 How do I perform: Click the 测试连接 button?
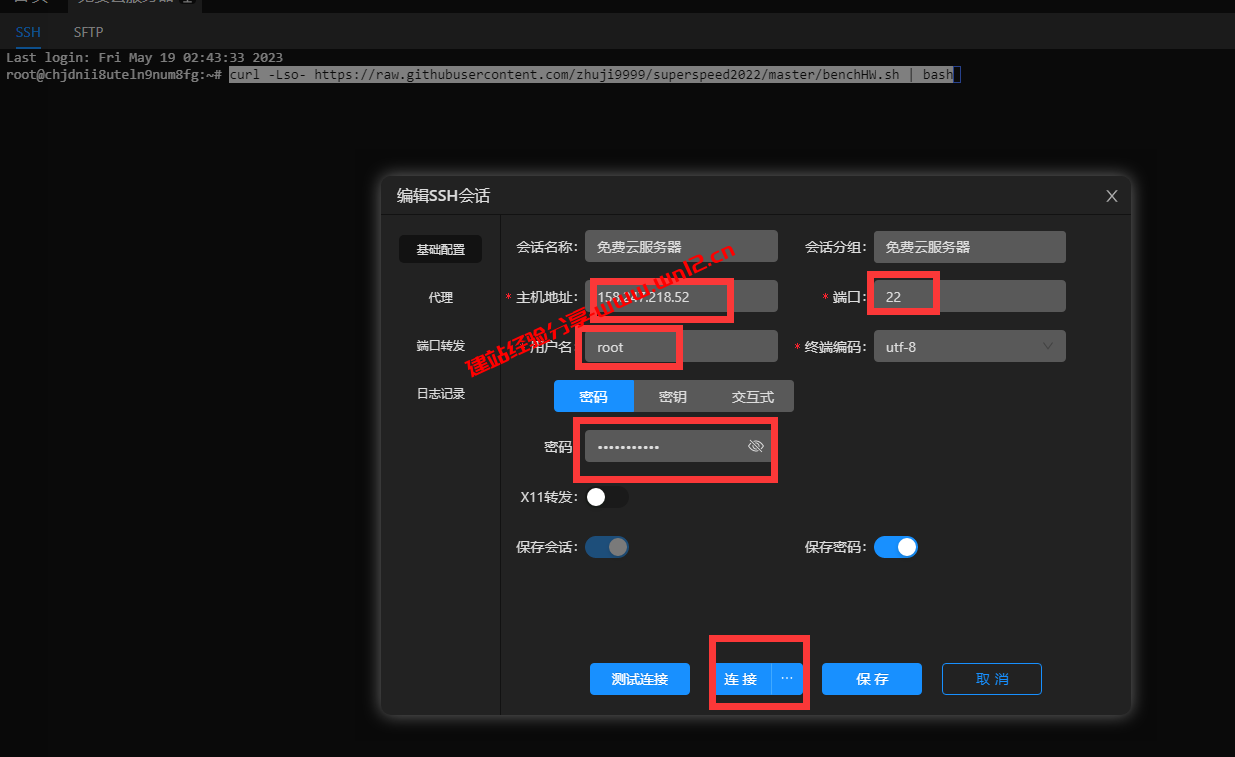click(x=640, y=679)
